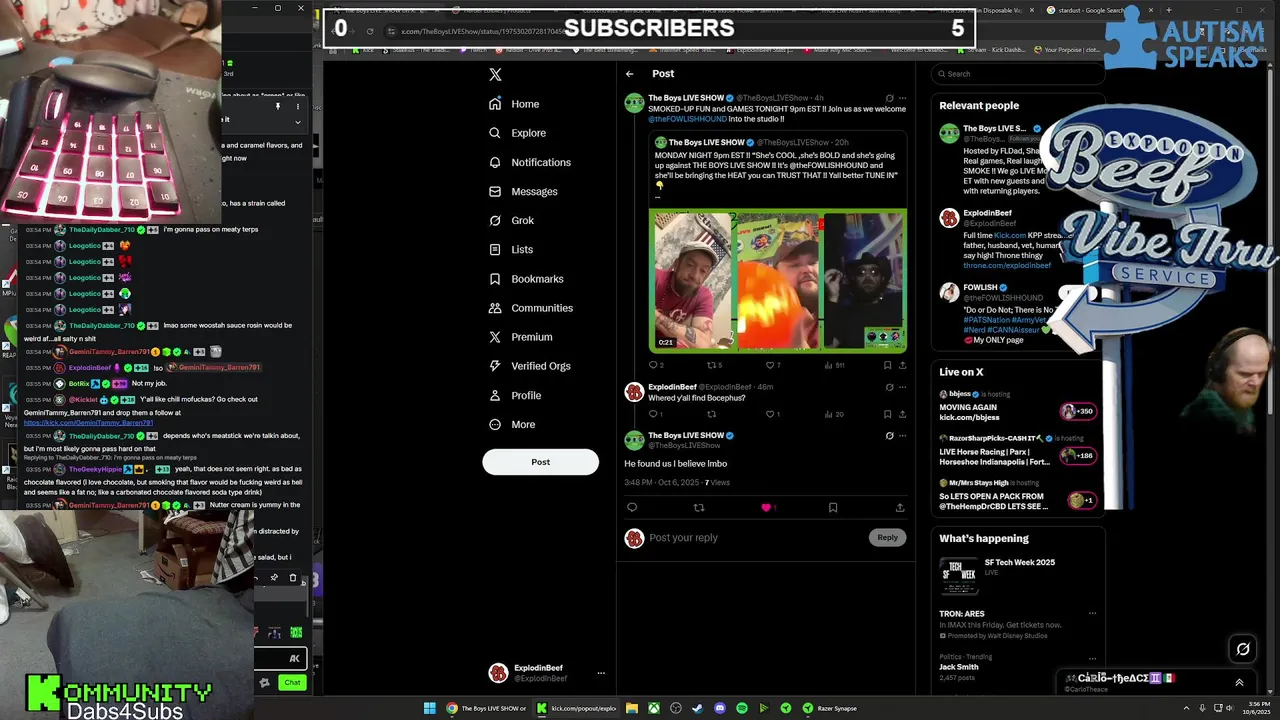Open @theFOWLISHHOUND mention link
1280x720 pixels.
tap(687, 119)
